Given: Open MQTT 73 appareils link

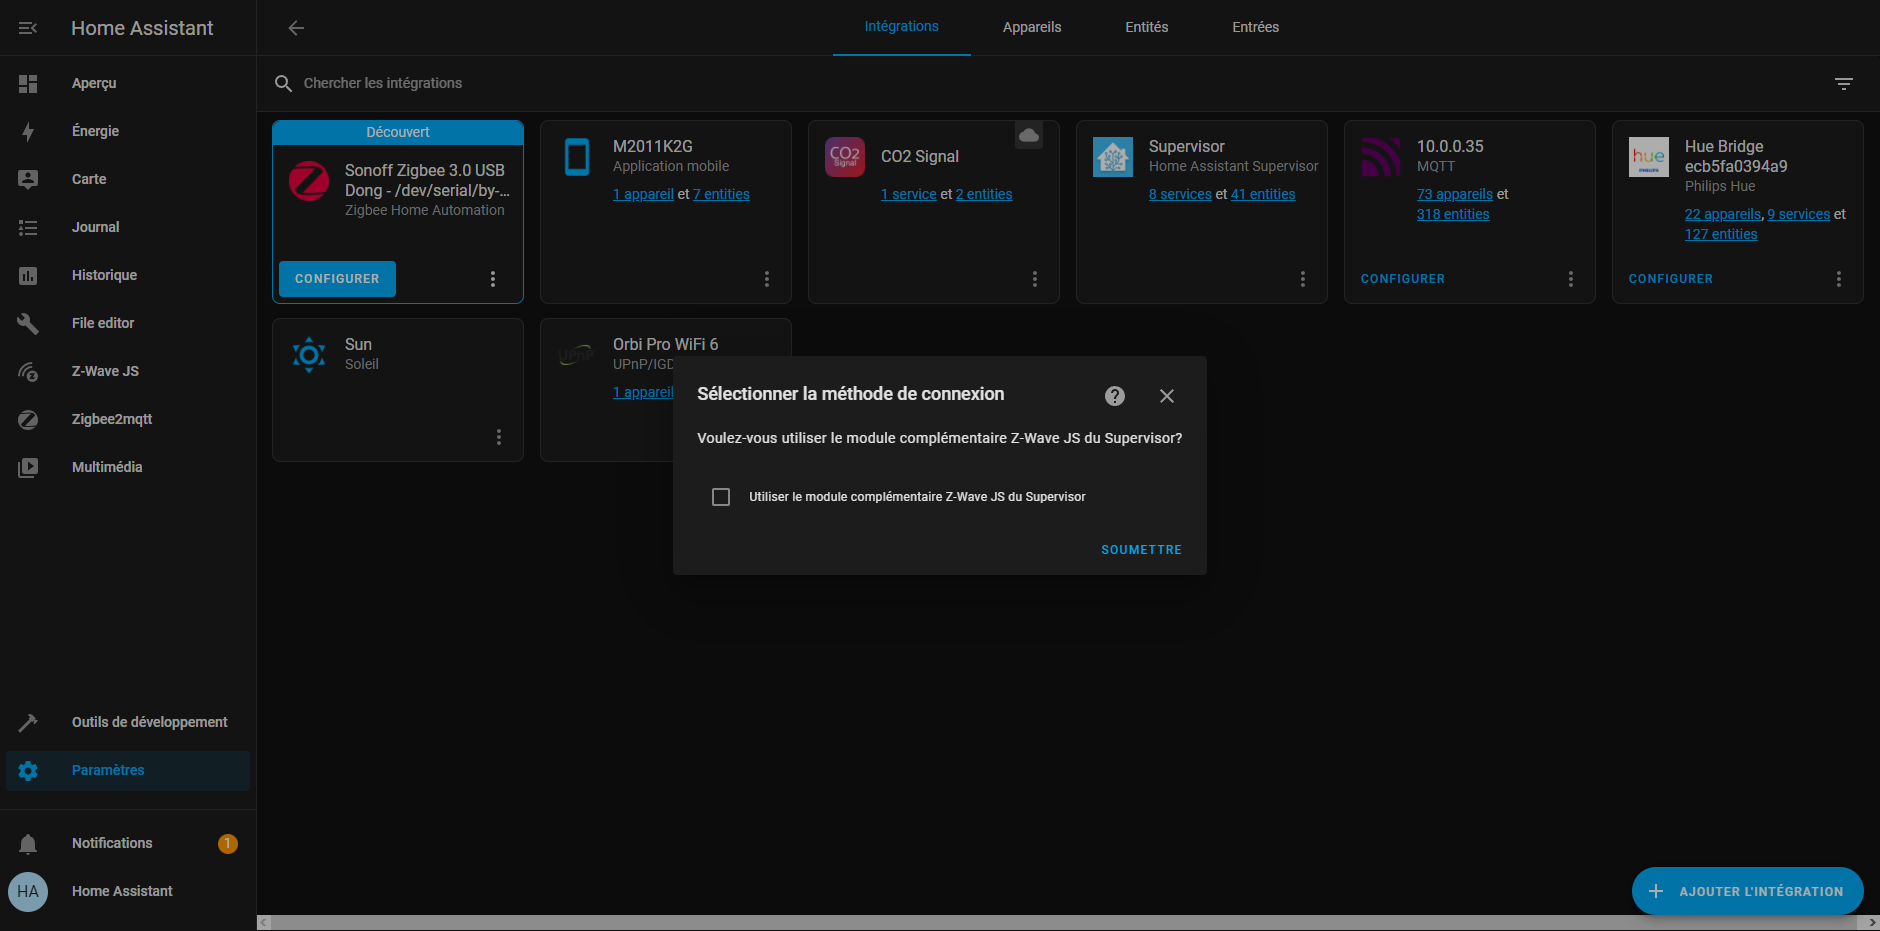Looking at the screenshot, I should [1455, 194].
